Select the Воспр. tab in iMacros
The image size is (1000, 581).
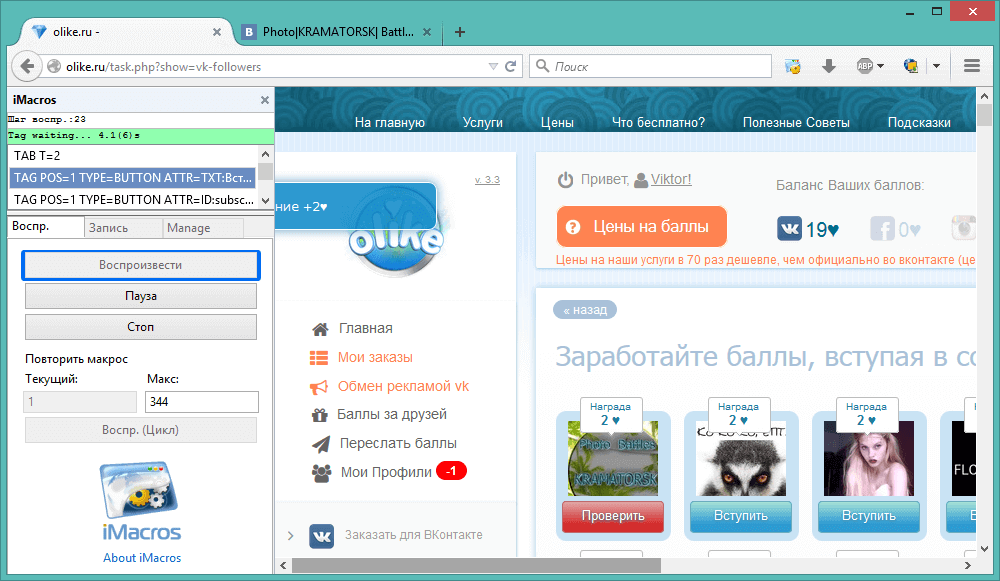[x=45, y=226]
